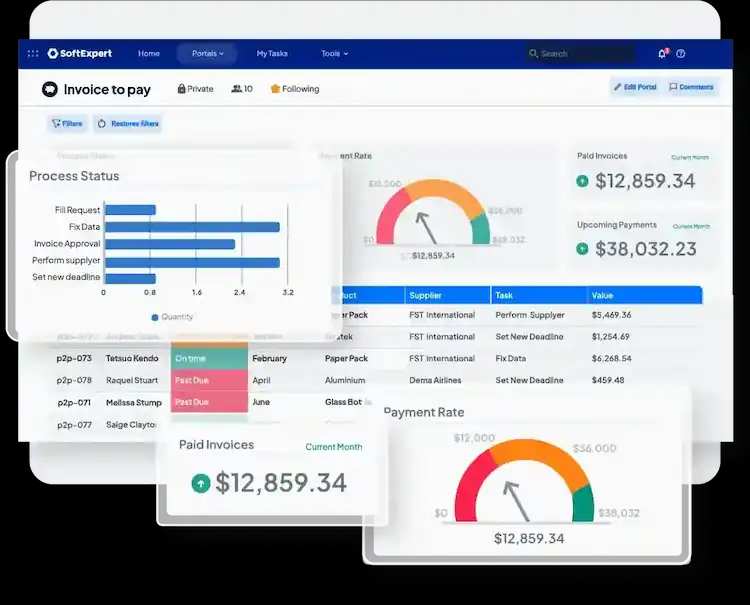750x605 pixels.
Task: Expand the Tools dropdown menu
Action: click(334, 54)
